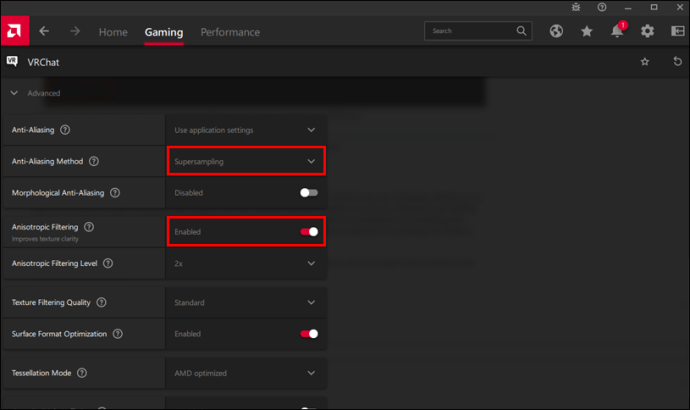This screenshot has width=690, height=410.
Task: Open settings gear icon
Action: (647, 31)
